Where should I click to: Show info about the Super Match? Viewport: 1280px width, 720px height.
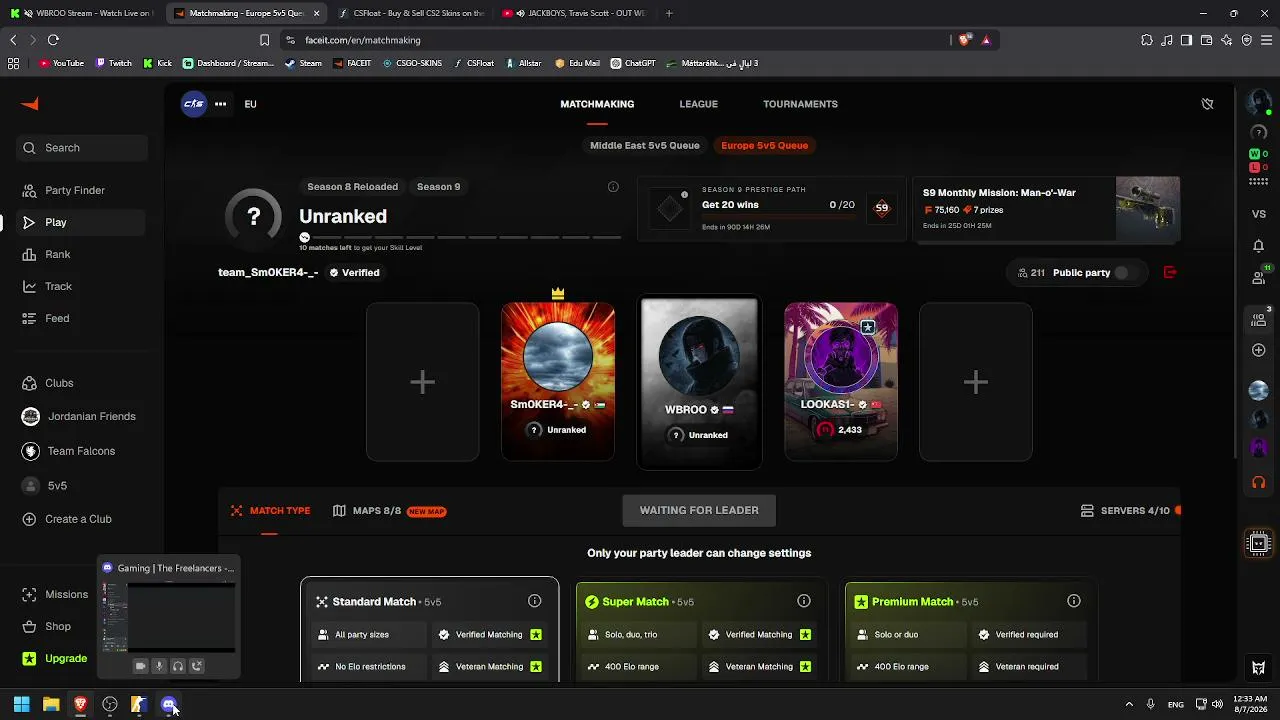tap(804, 601)
